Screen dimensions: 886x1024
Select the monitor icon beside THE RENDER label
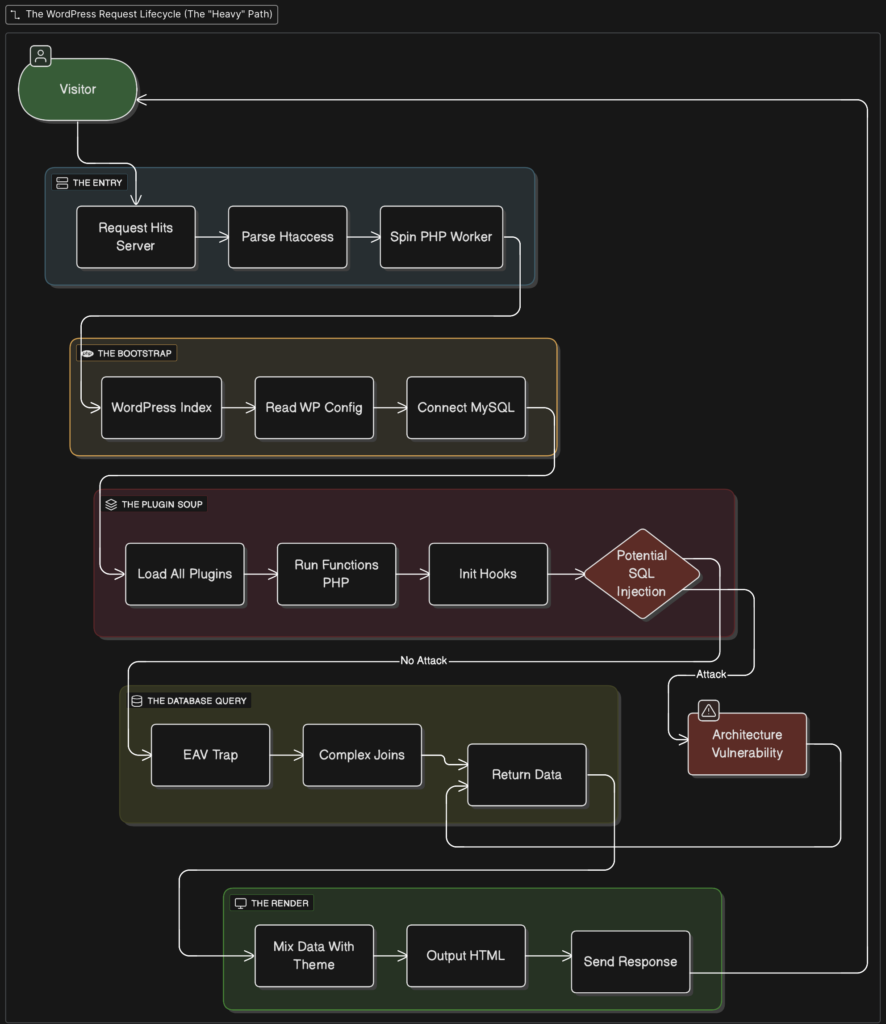pyautogui.click(x=240, y=903)
